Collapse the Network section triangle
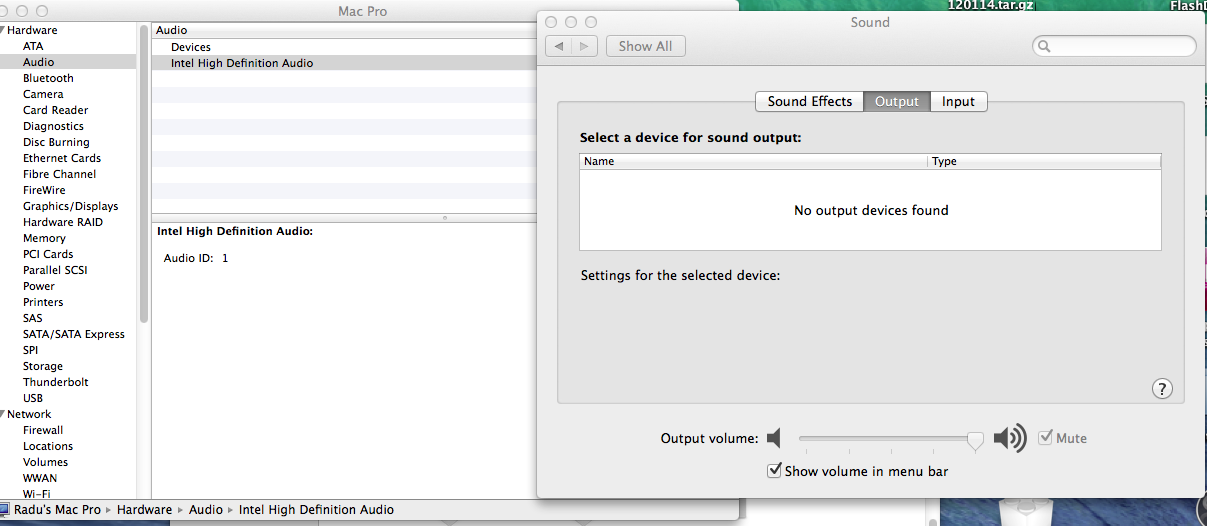This screenshot has height=526, width=1207. click(3, 415)
